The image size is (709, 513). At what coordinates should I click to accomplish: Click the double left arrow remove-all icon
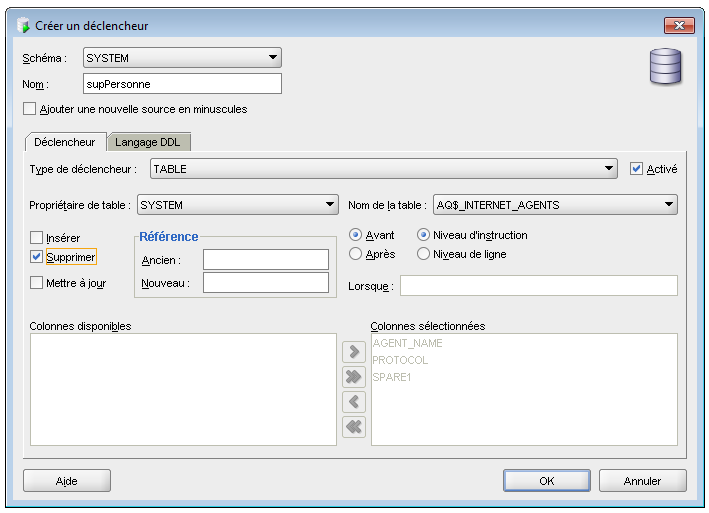click(x=353, y=427)
